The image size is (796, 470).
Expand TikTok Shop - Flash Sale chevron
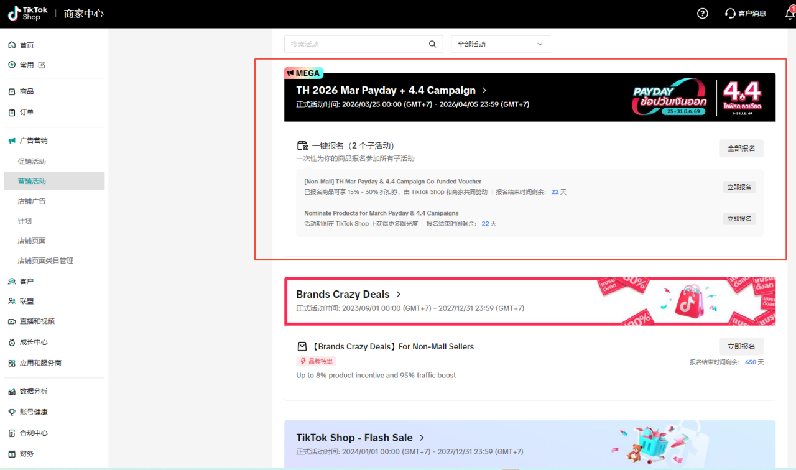[x=422, y=438]
